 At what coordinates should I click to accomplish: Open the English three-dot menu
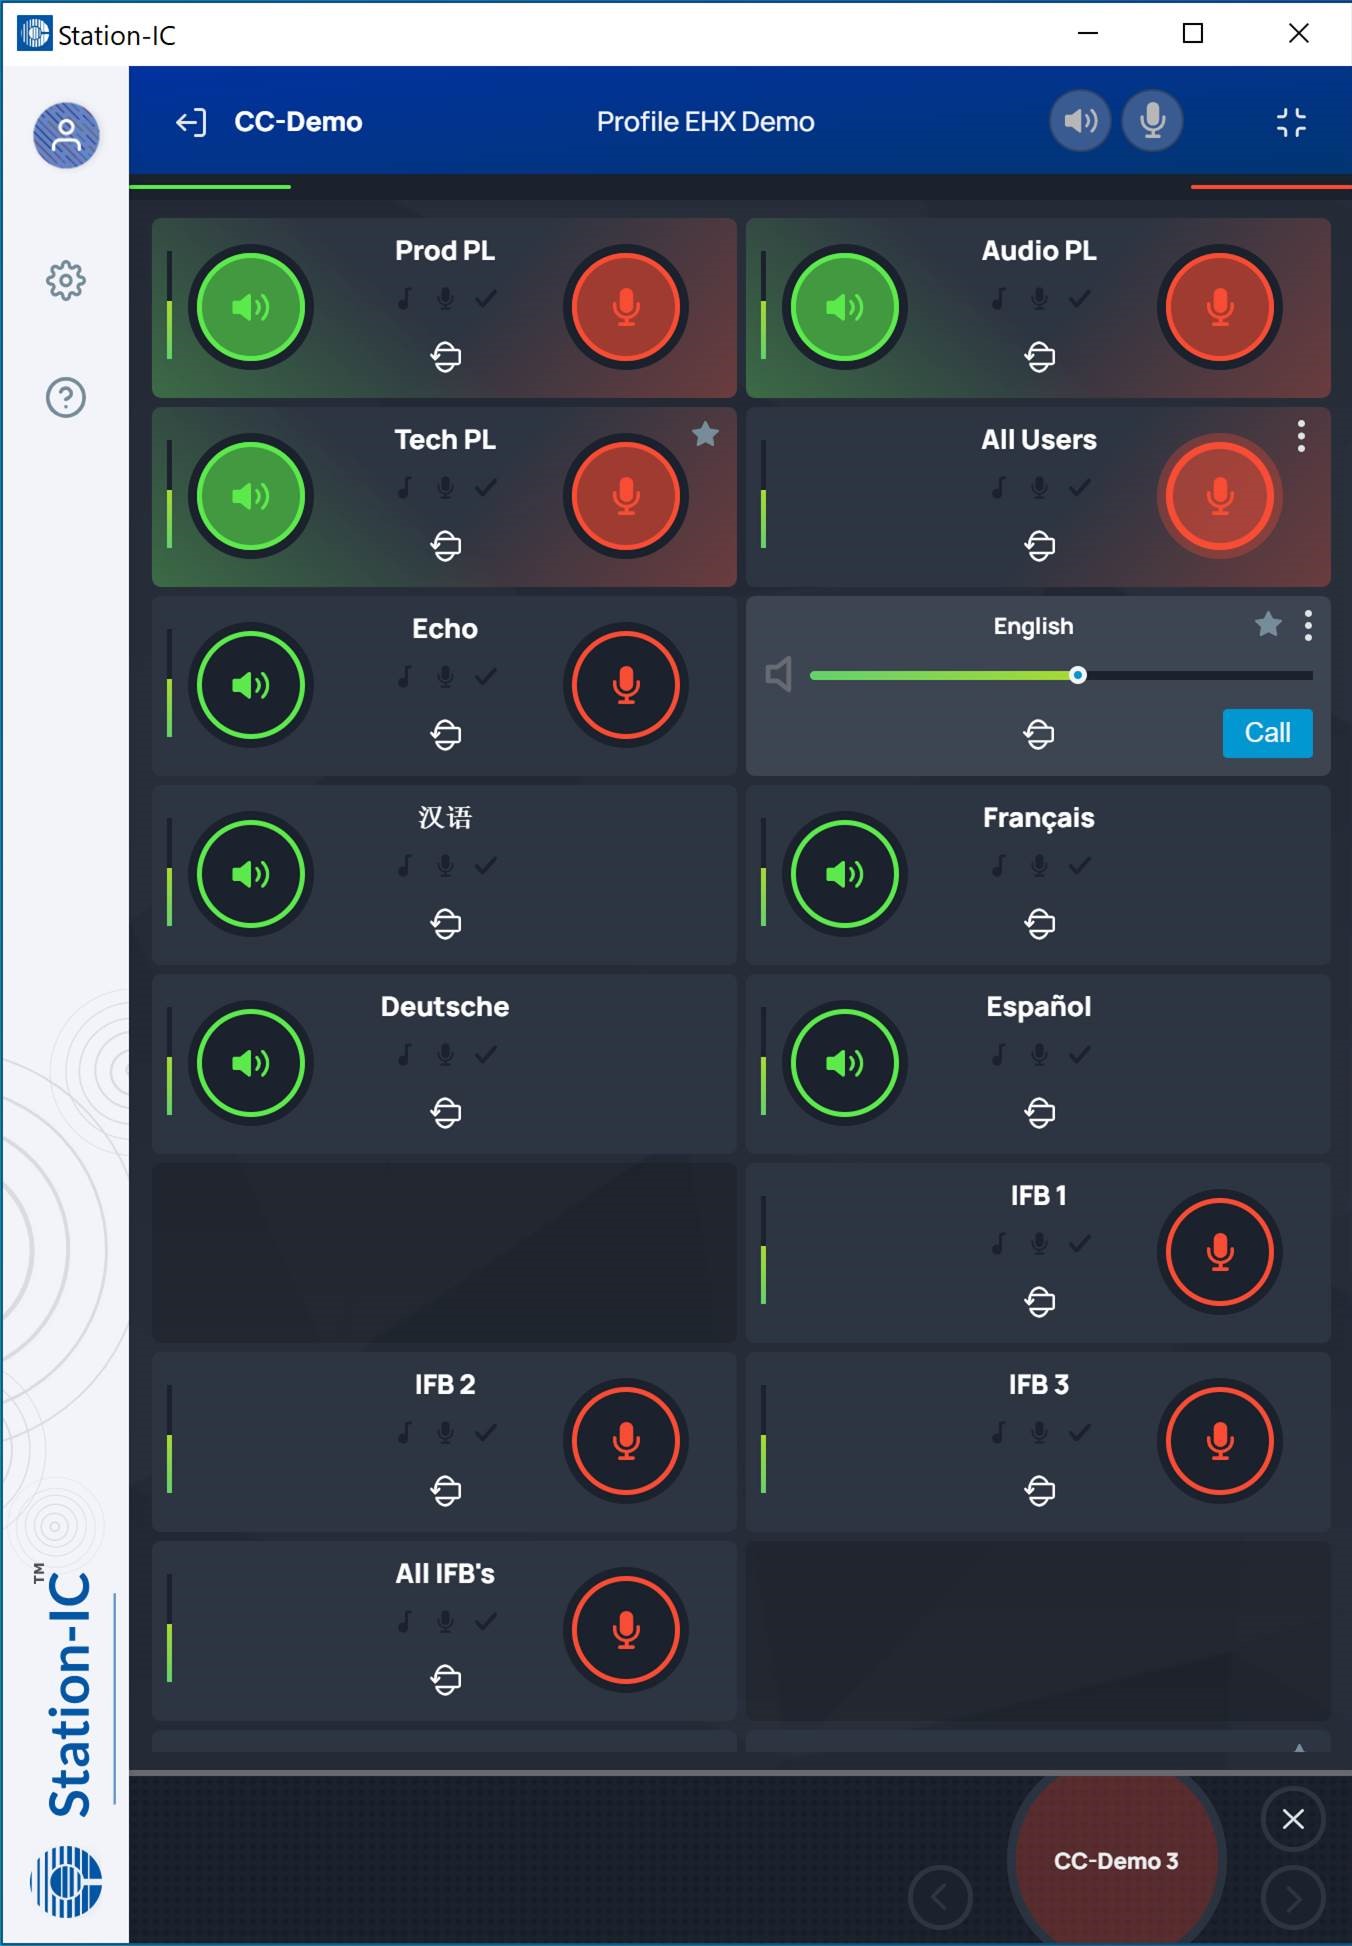tap(1308, 625)
